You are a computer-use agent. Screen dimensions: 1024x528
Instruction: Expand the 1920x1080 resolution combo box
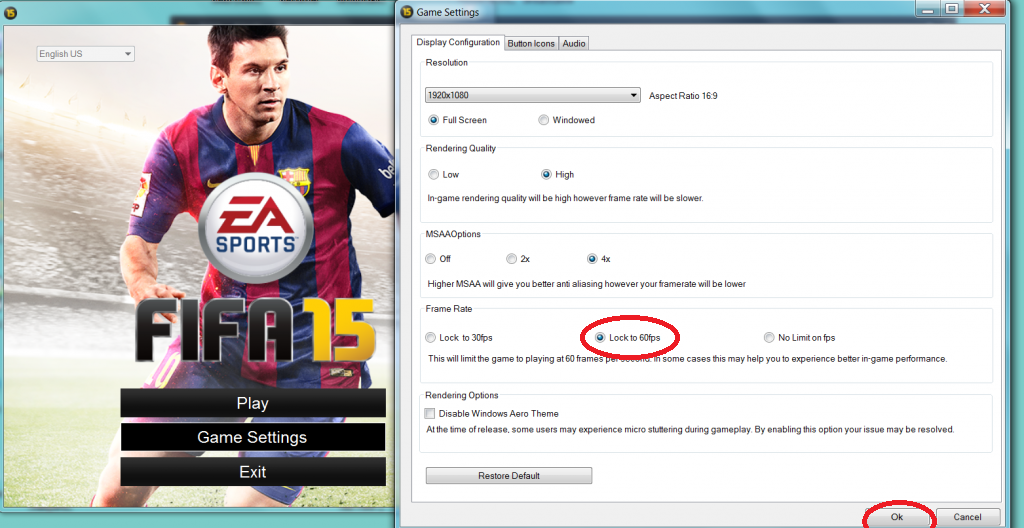[532, 95]
